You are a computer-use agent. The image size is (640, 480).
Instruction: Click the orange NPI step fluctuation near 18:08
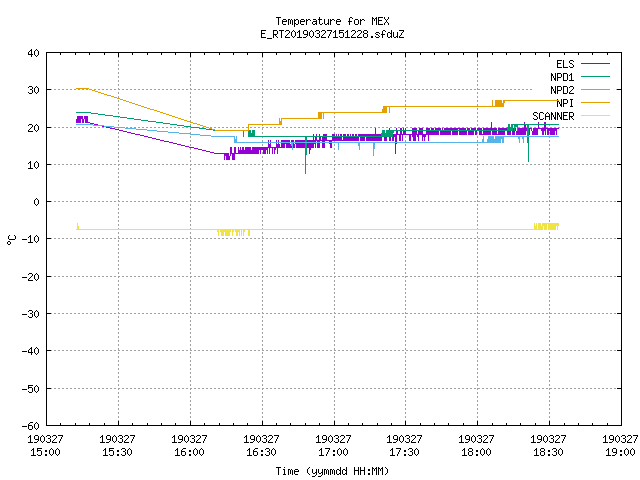click(x=498, y=103)
